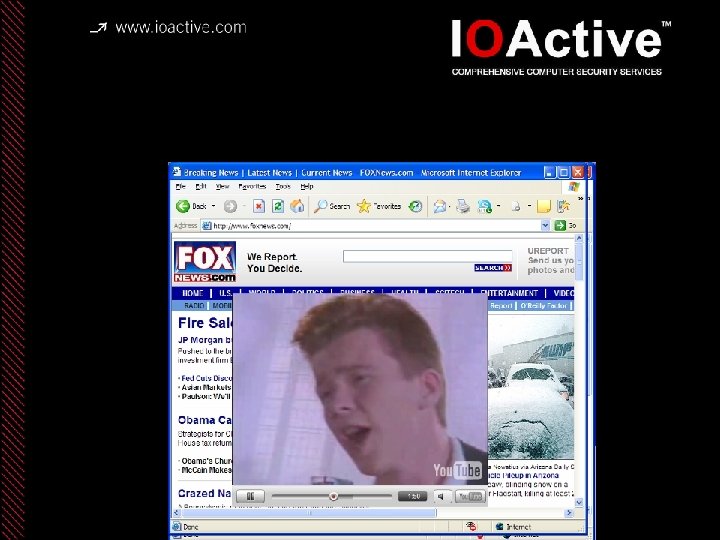720x540 pixels.
Task: Click the grey Forward arrow button
Action: [x=231, y=207]
